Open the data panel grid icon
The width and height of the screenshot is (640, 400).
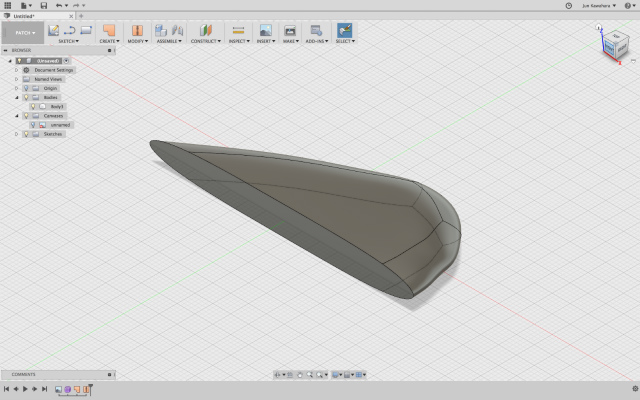(x=7, y=5)
